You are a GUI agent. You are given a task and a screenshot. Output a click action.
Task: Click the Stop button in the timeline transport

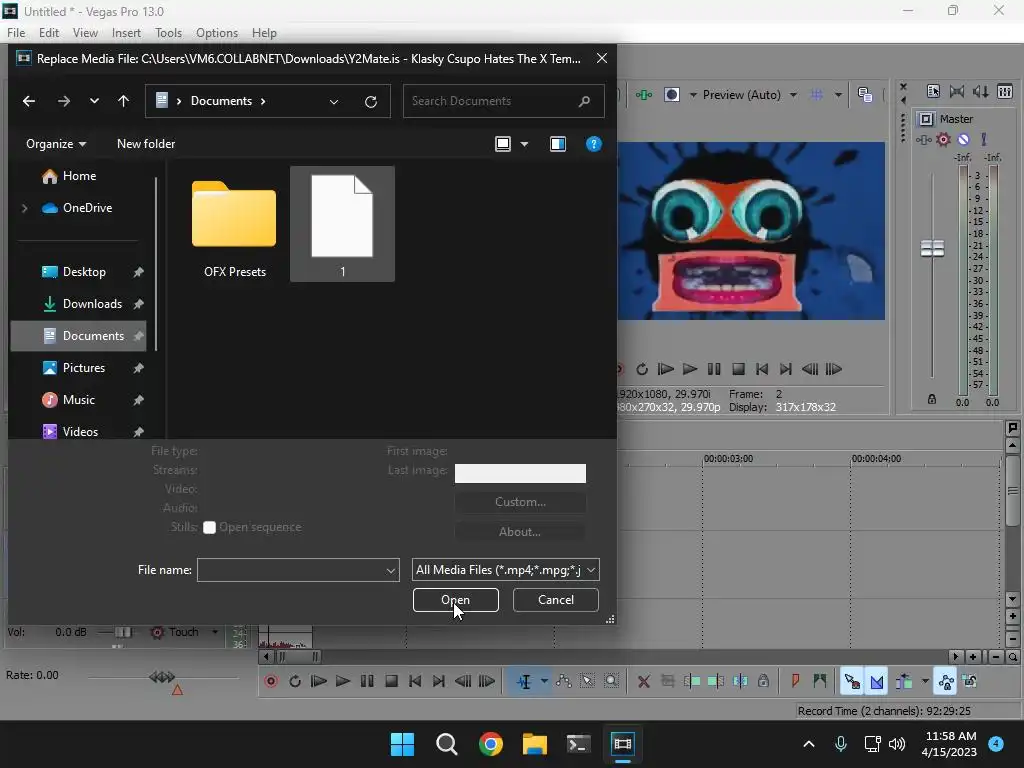click(391, 681)
